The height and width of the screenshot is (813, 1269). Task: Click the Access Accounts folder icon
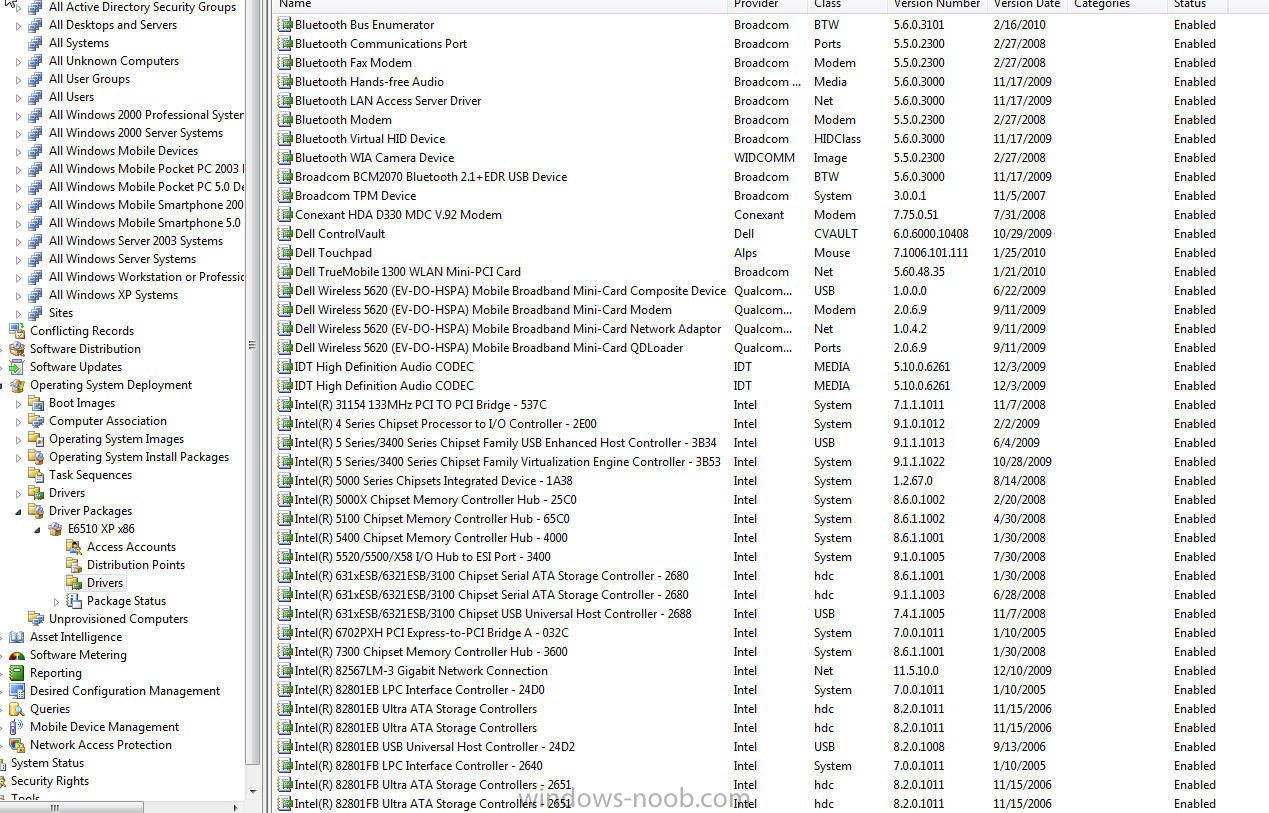tap(73, 547)
